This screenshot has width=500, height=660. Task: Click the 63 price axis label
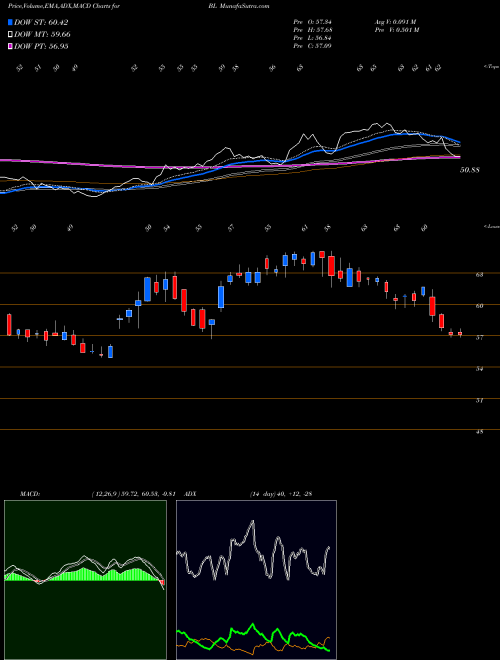click(x=479, y=274)
